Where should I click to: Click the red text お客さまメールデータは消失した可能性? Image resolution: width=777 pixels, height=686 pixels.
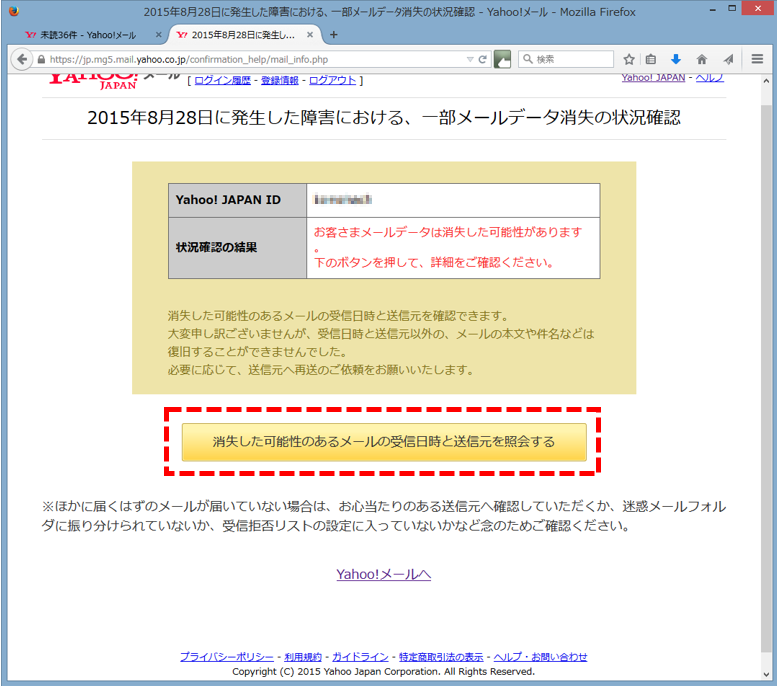coord(447,232)
